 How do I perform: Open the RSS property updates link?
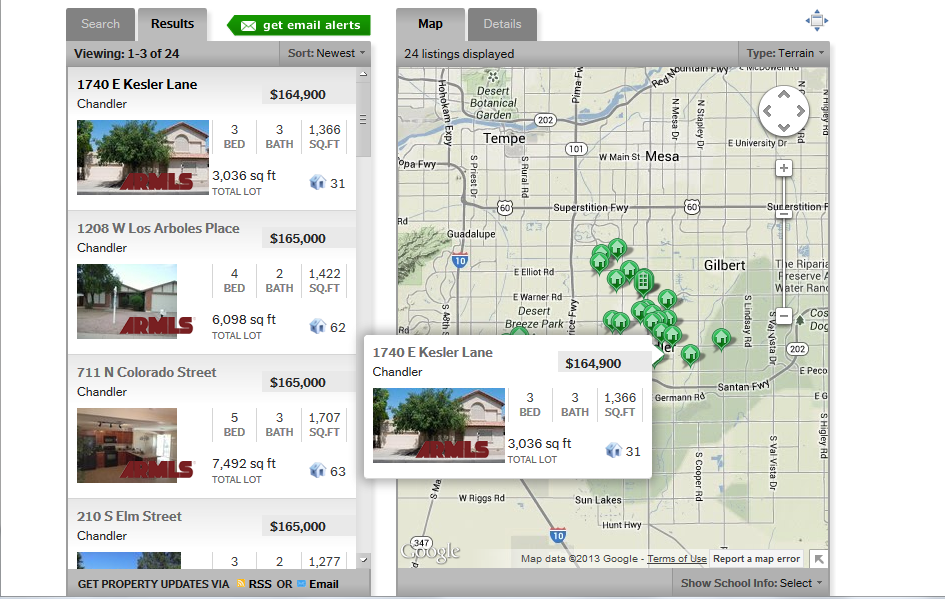(260, 584)
